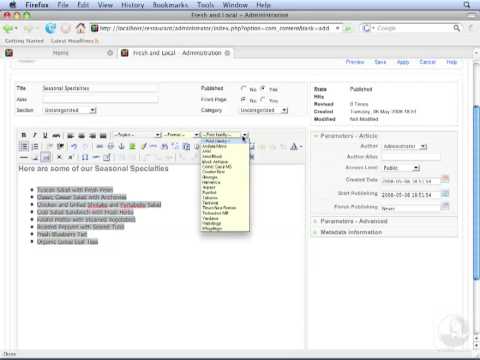
Task: Click the Cancel toolbar button
Action: 427,62
